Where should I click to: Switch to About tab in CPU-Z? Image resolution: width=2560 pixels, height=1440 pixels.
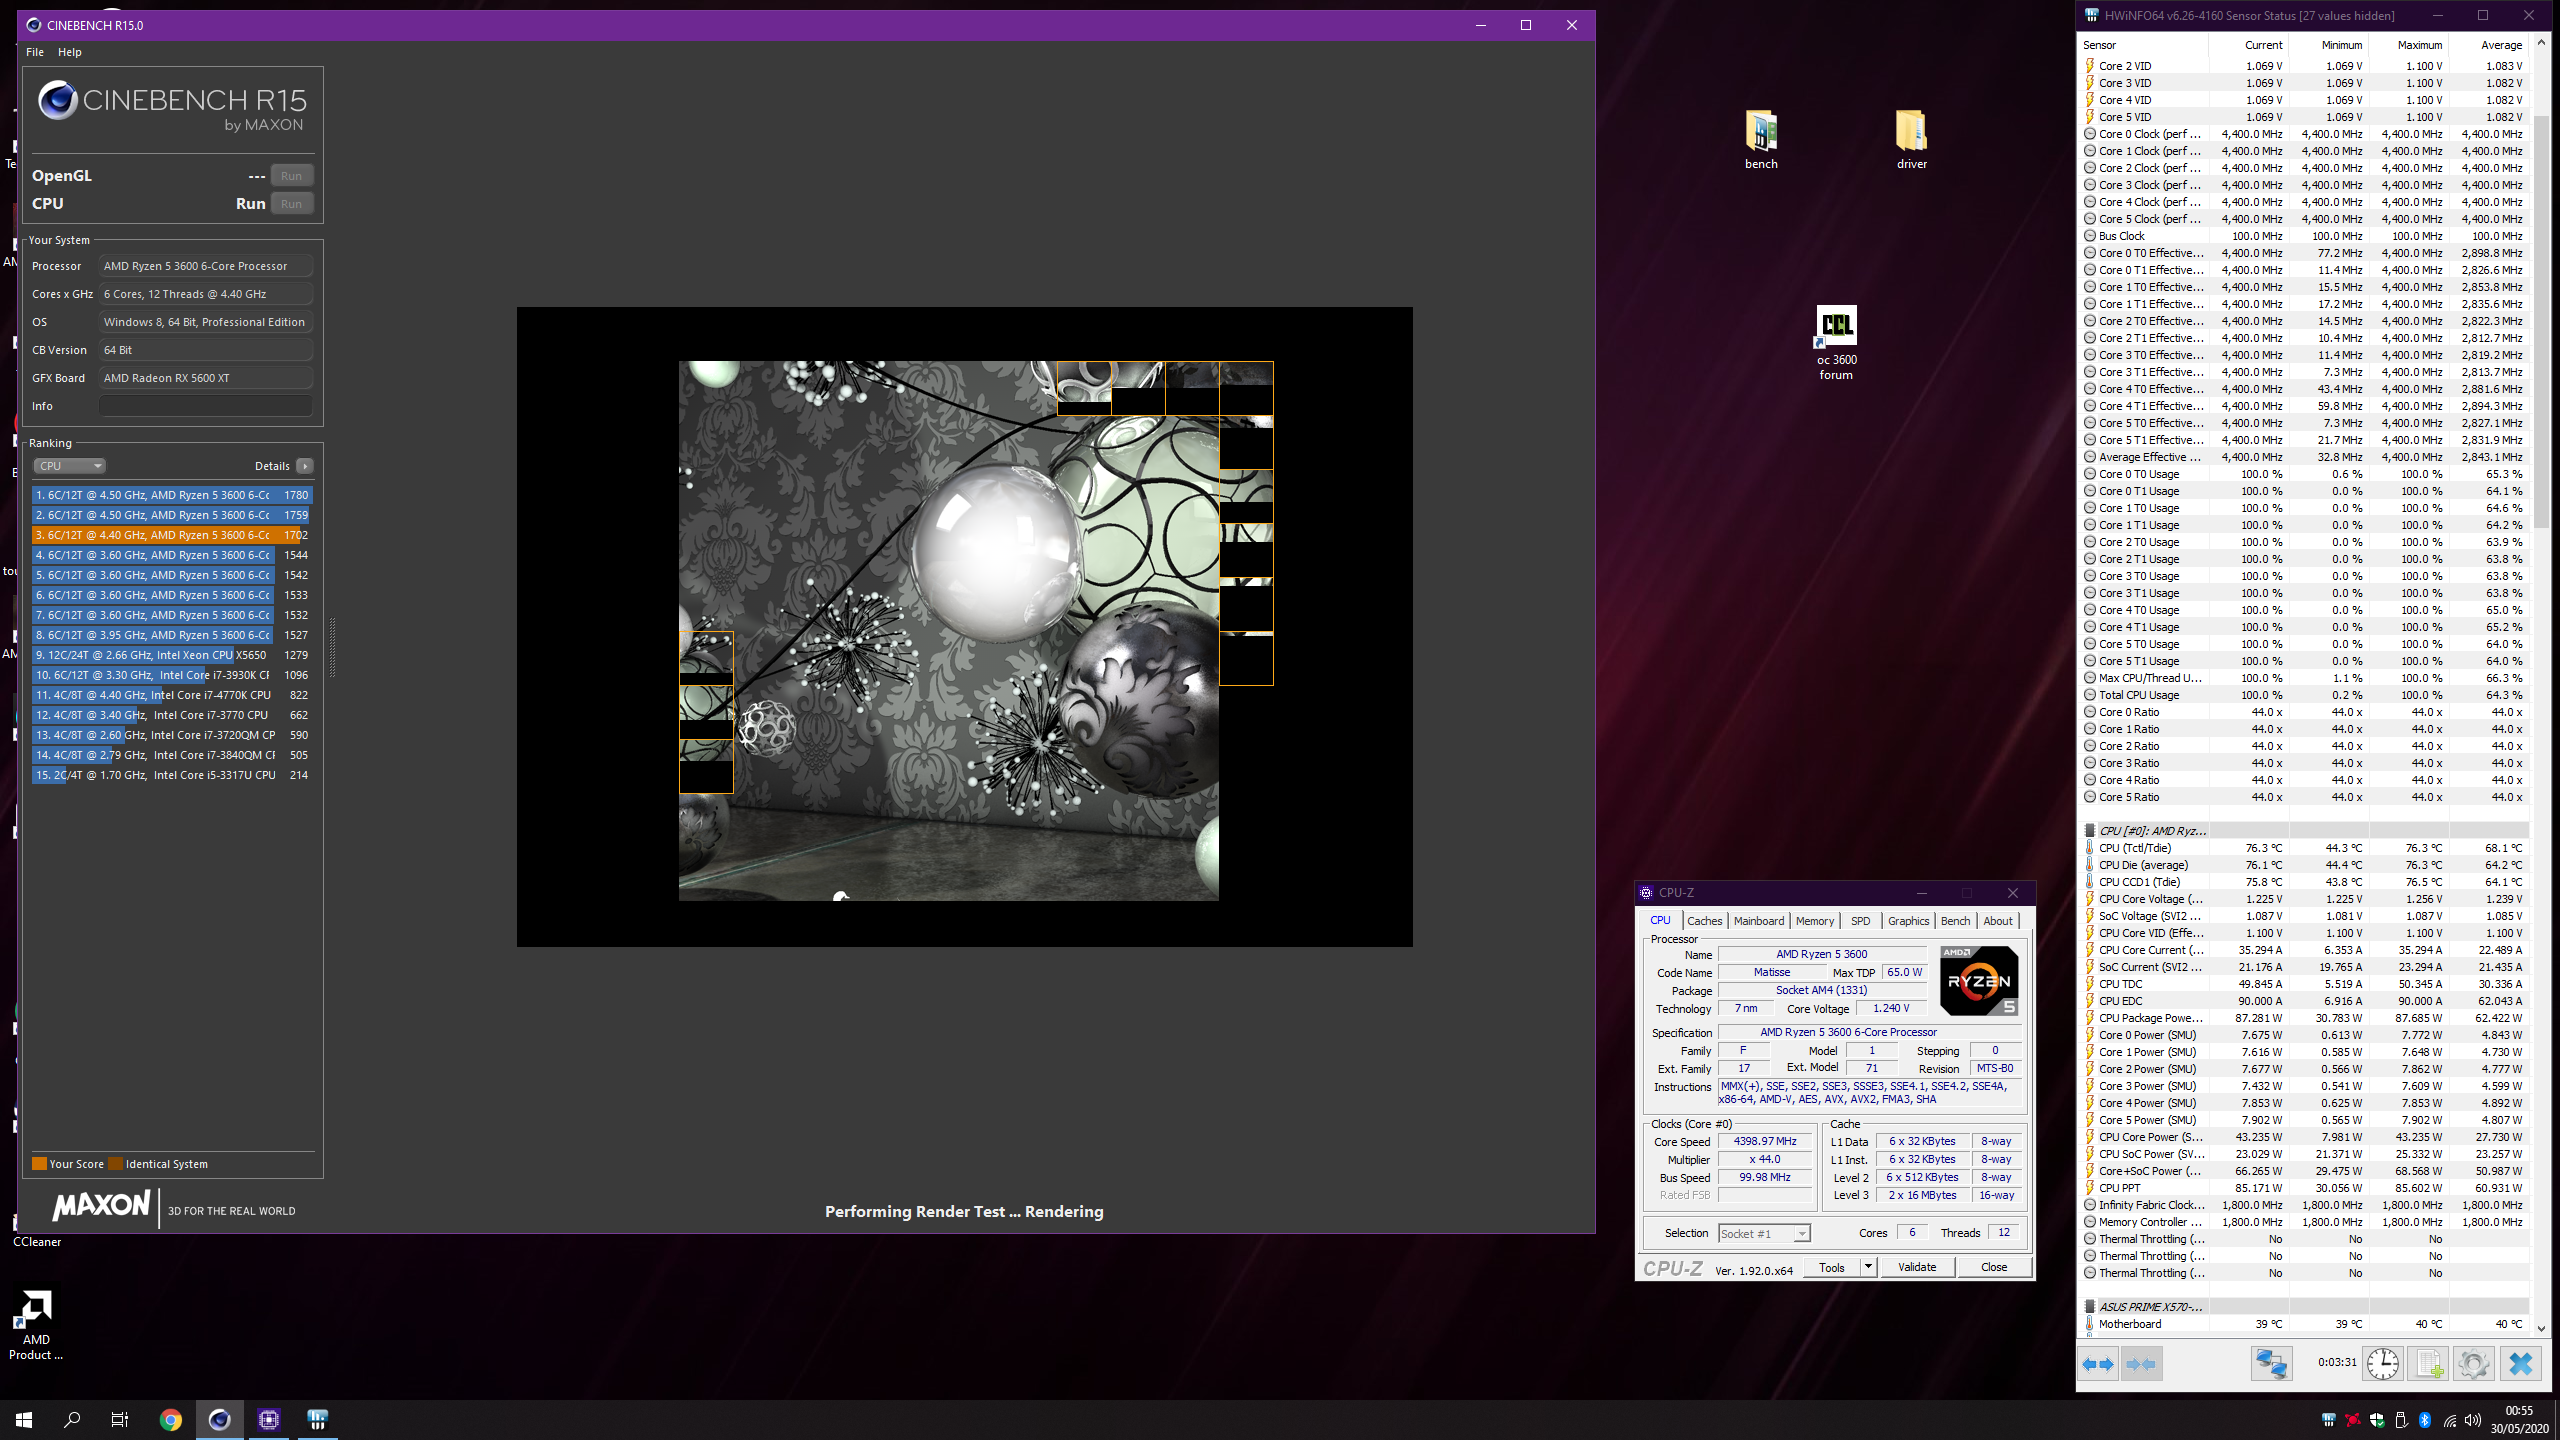pos(1998,921)
